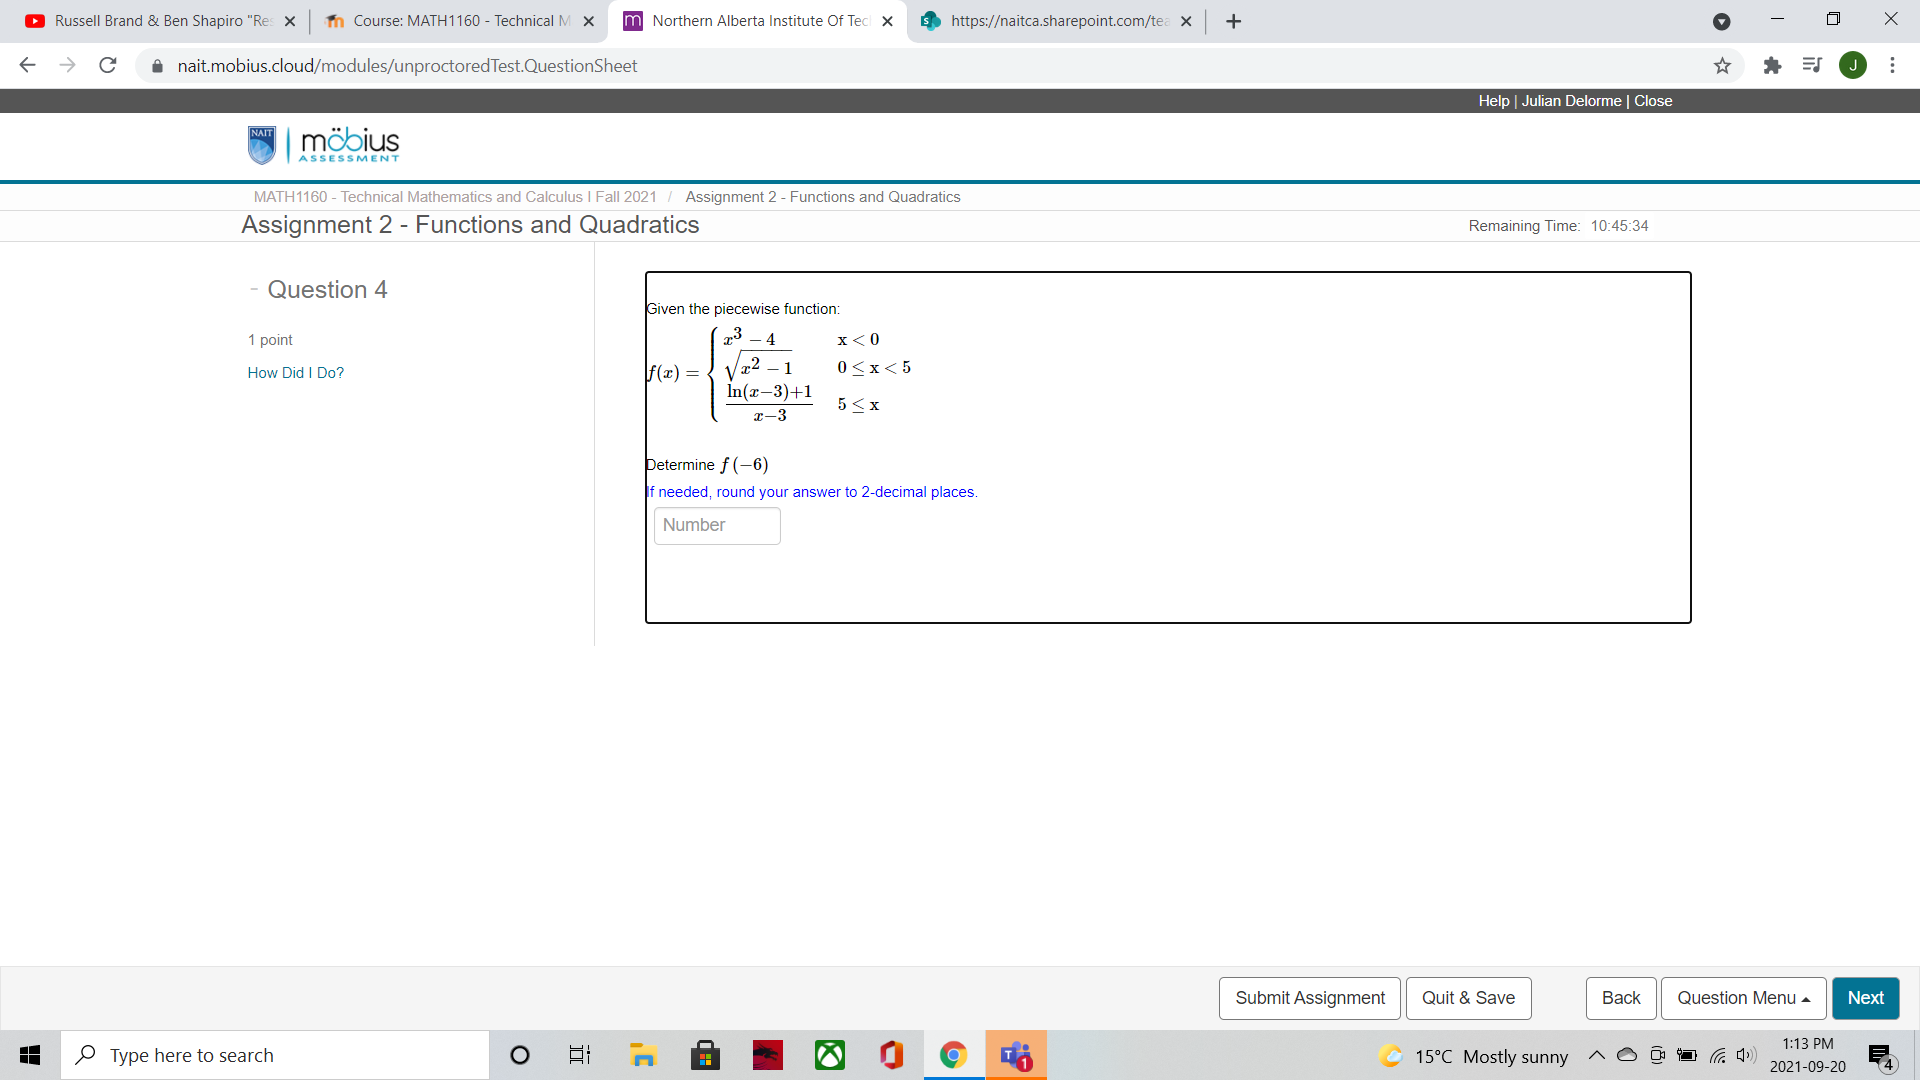Click the Next question button
The image size is (1920, 1080).
(1865, 998)
